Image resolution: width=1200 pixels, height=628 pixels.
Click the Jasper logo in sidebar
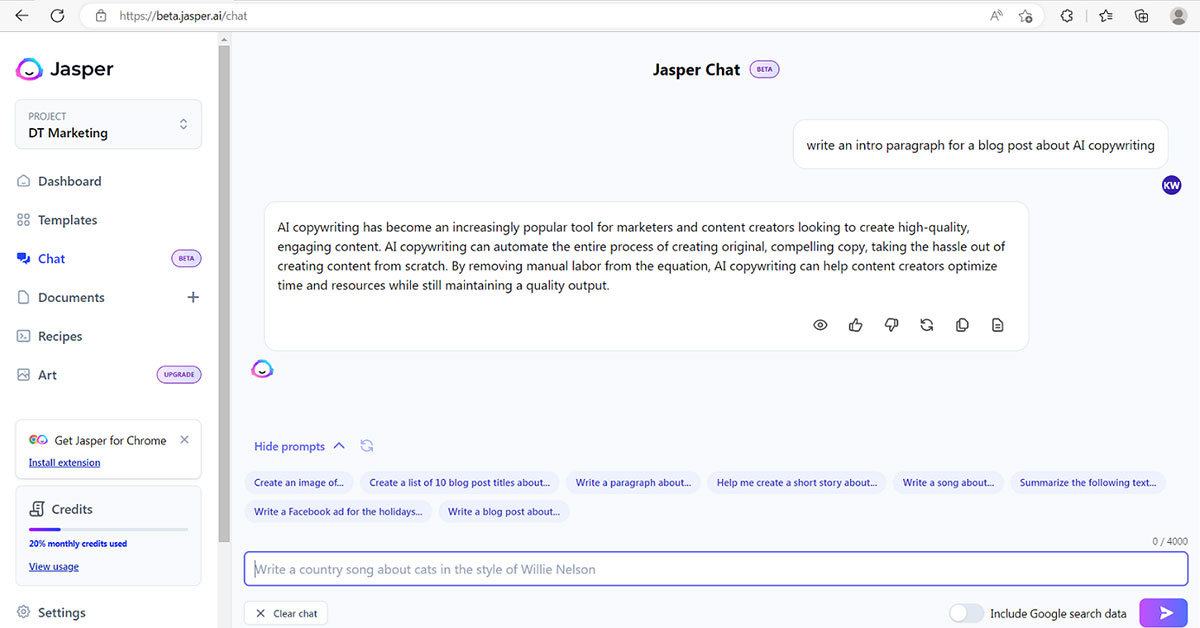click(65, 69)
